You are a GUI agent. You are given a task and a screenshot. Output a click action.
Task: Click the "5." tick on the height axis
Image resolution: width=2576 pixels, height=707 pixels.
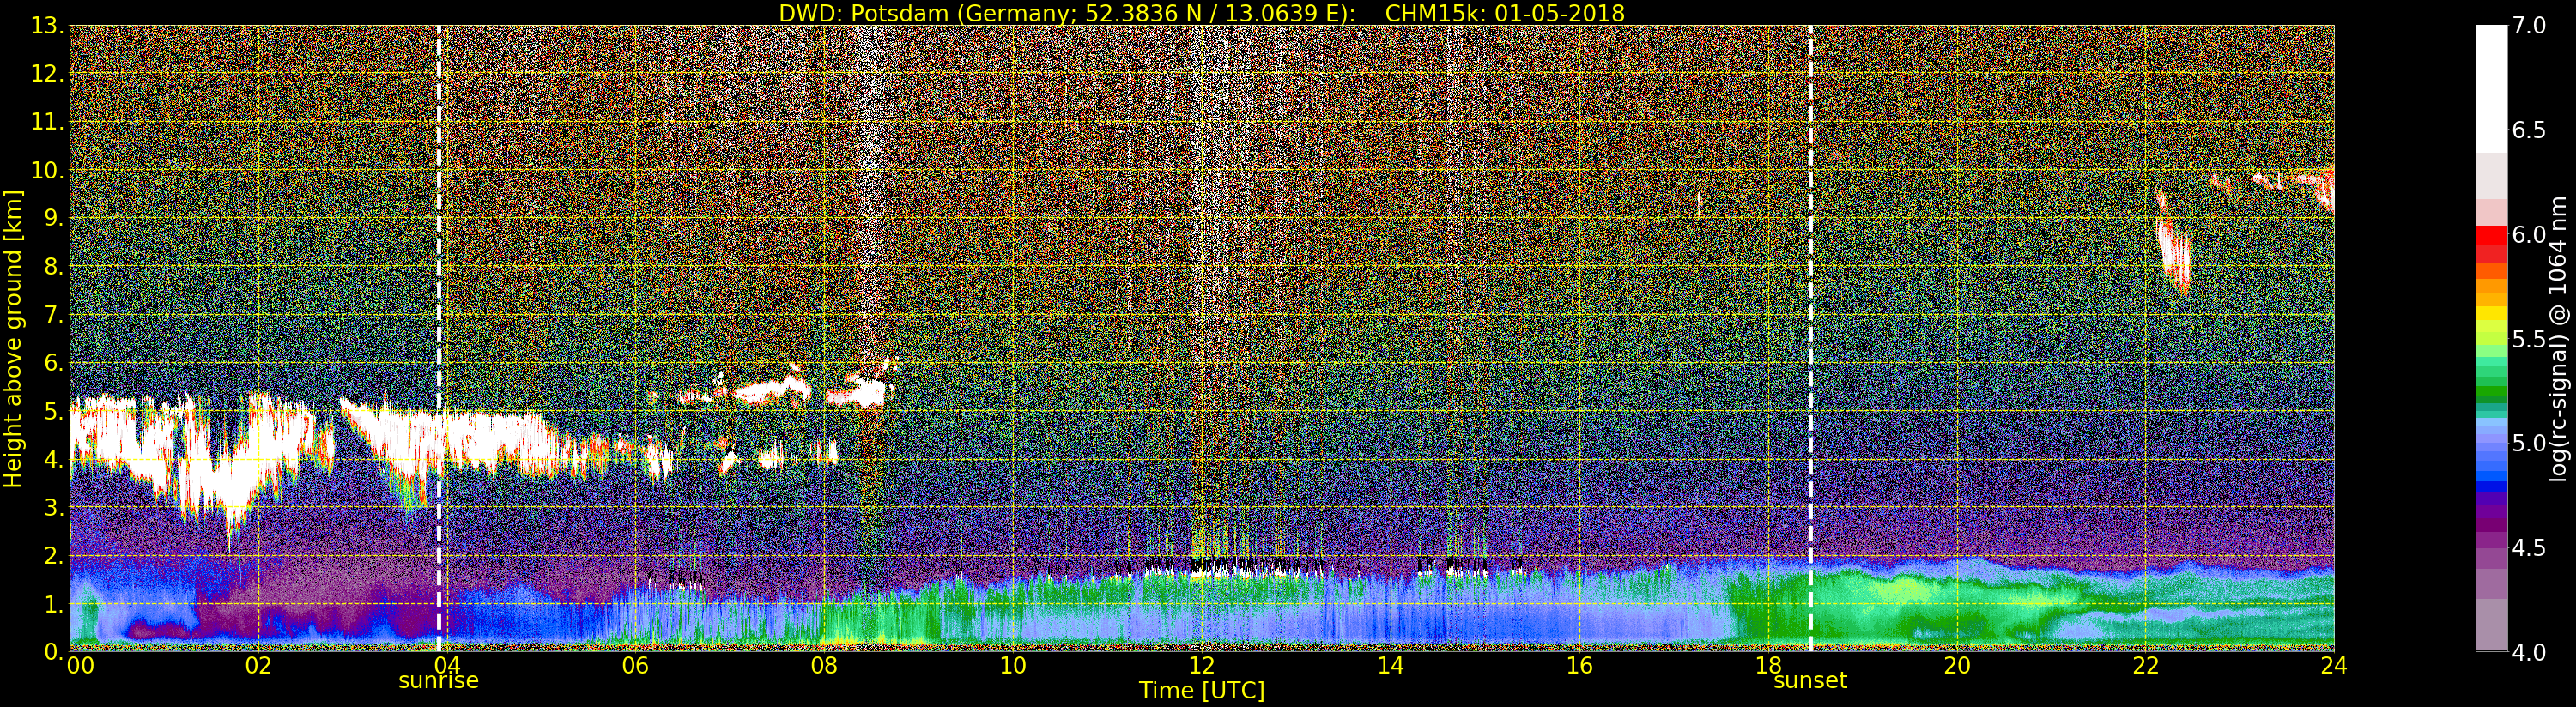53,411
